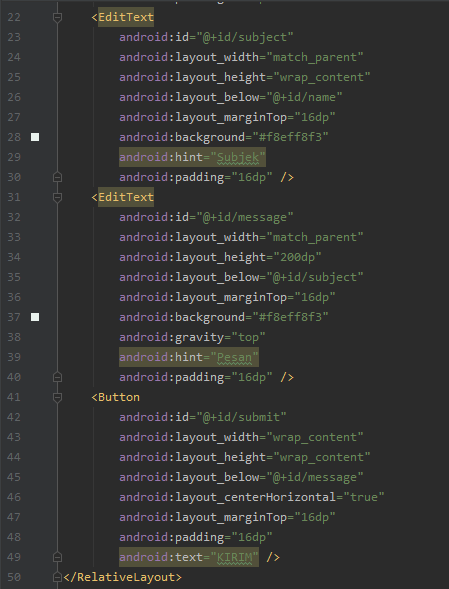The image size is (449, 589).
Task: Click the fold end marker on line 40
Action: tap(57, 377)
